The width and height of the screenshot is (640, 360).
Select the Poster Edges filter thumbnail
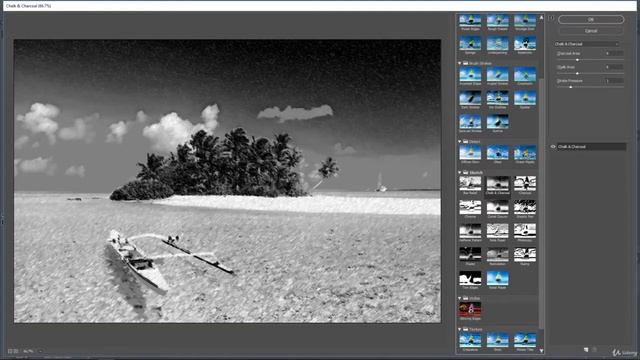470,21
